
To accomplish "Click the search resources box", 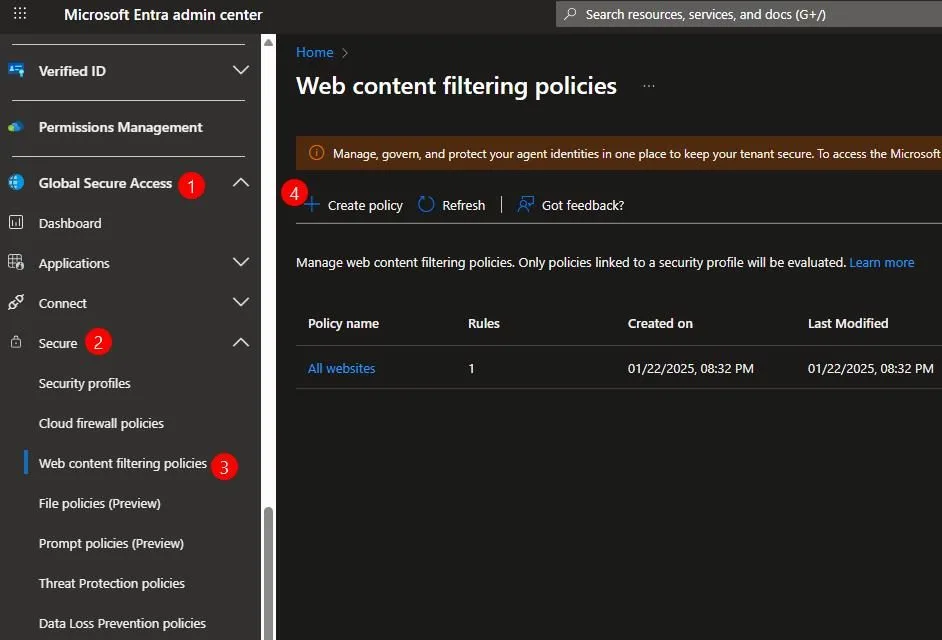I will point(749,14).
